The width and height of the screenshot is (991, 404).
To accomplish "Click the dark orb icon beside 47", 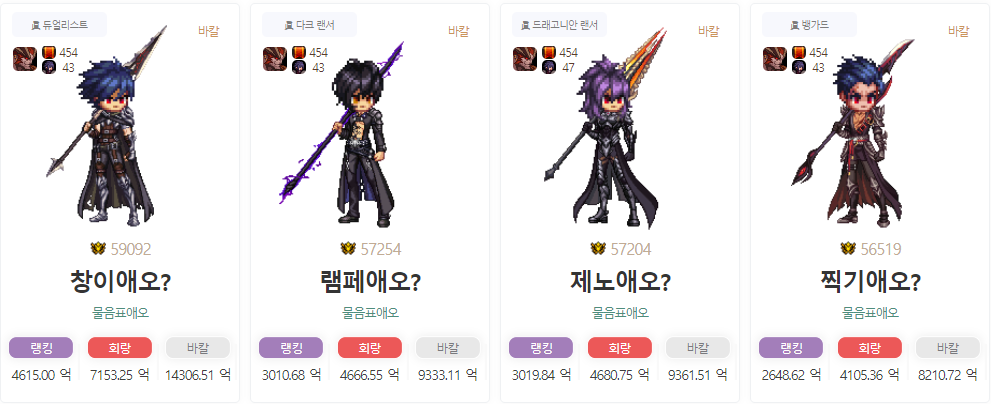I will point(549,67).
